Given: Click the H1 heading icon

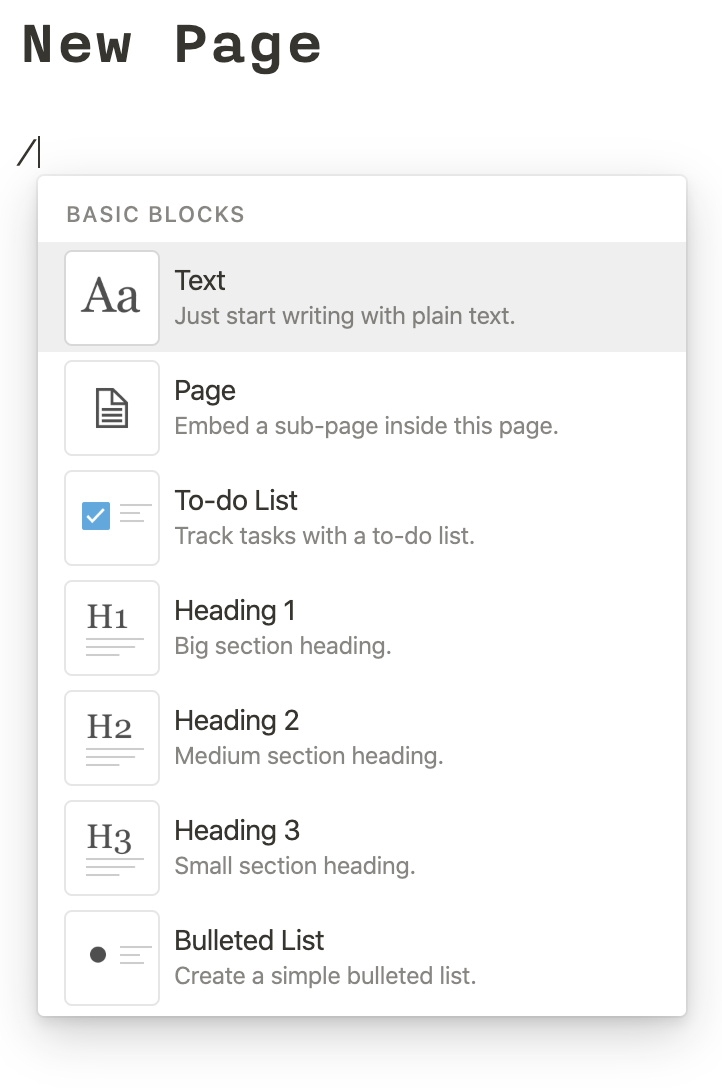Looking at the screenshot, I should [112, 627].
